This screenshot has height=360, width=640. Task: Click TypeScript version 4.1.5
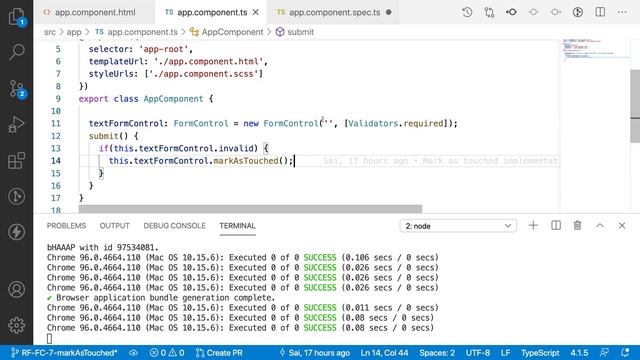[x=579, y=353]
